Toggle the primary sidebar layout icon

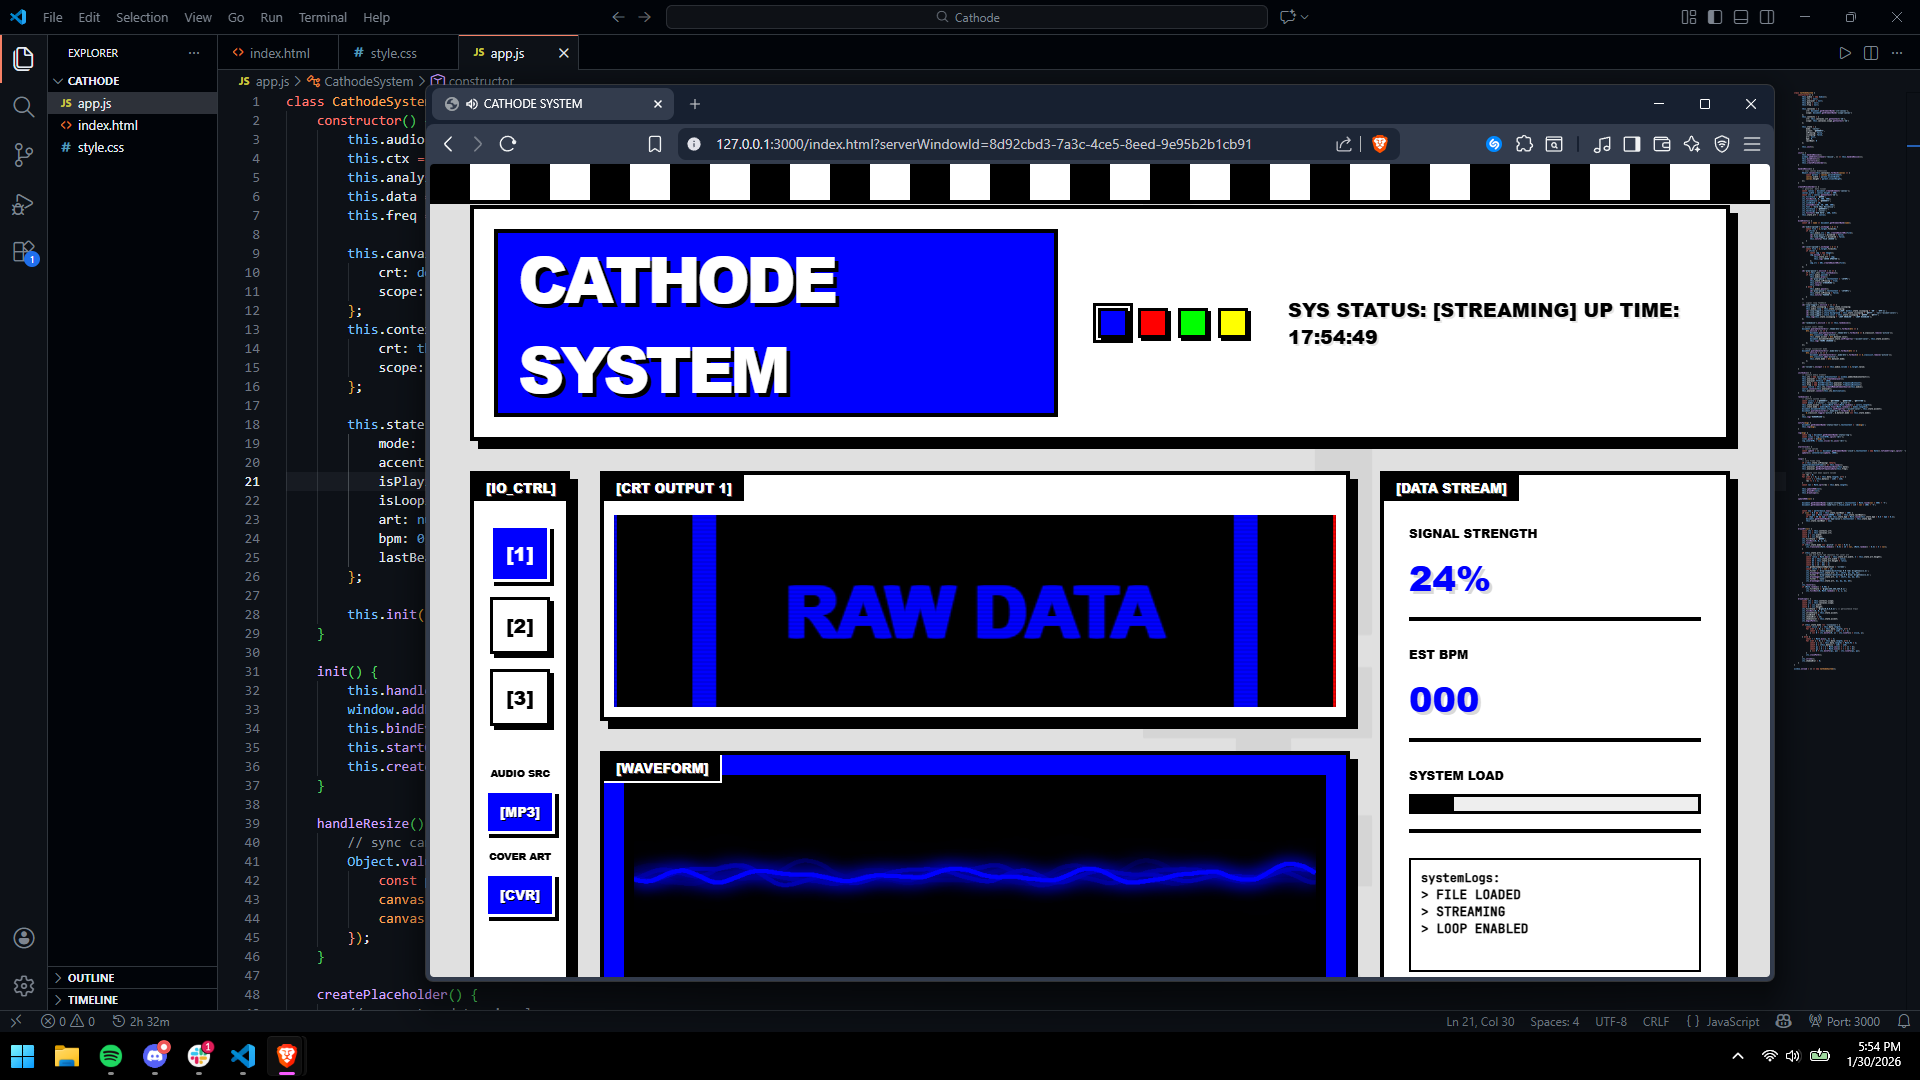pos(1715,17)
